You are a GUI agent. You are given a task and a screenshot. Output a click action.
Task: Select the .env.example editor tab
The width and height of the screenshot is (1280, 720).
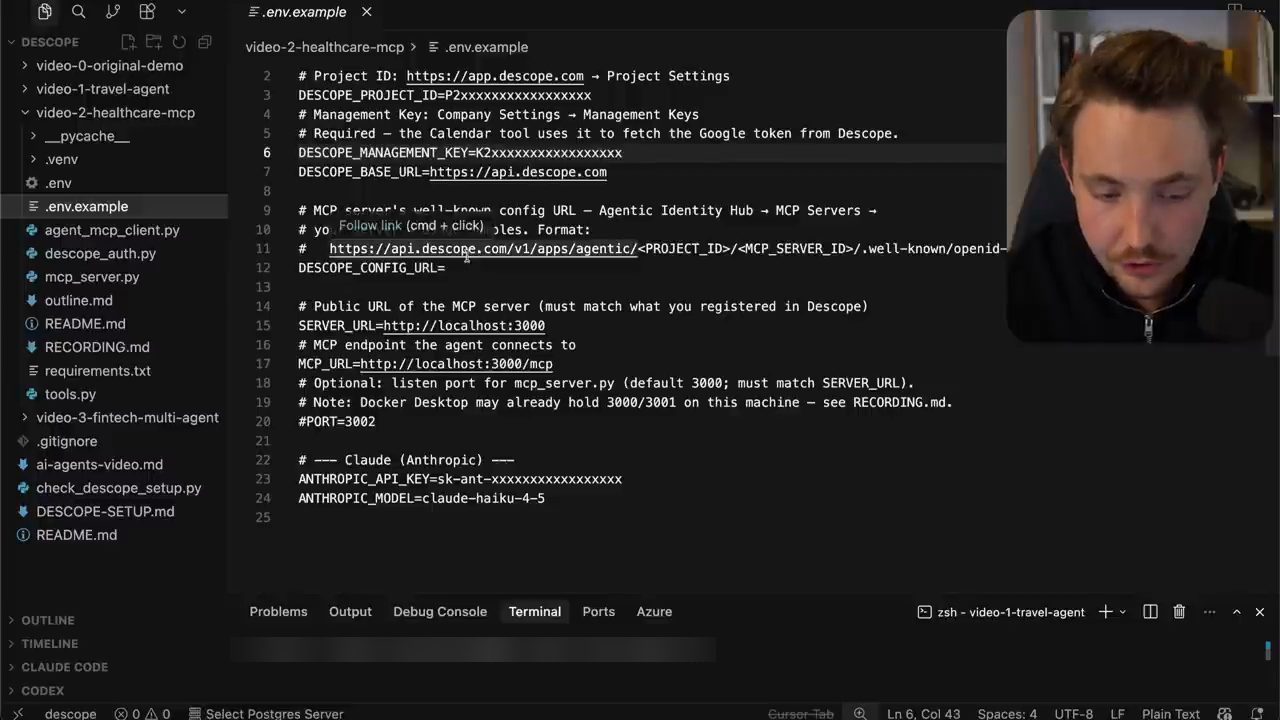click(304, 12)
